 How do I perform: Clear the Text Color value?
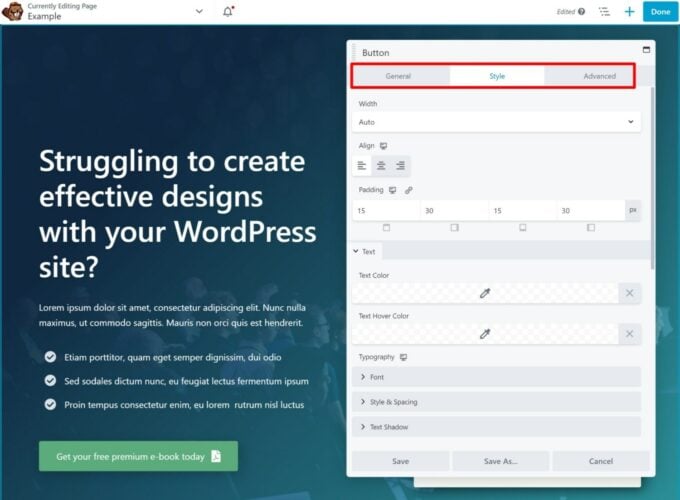[630, 294]
